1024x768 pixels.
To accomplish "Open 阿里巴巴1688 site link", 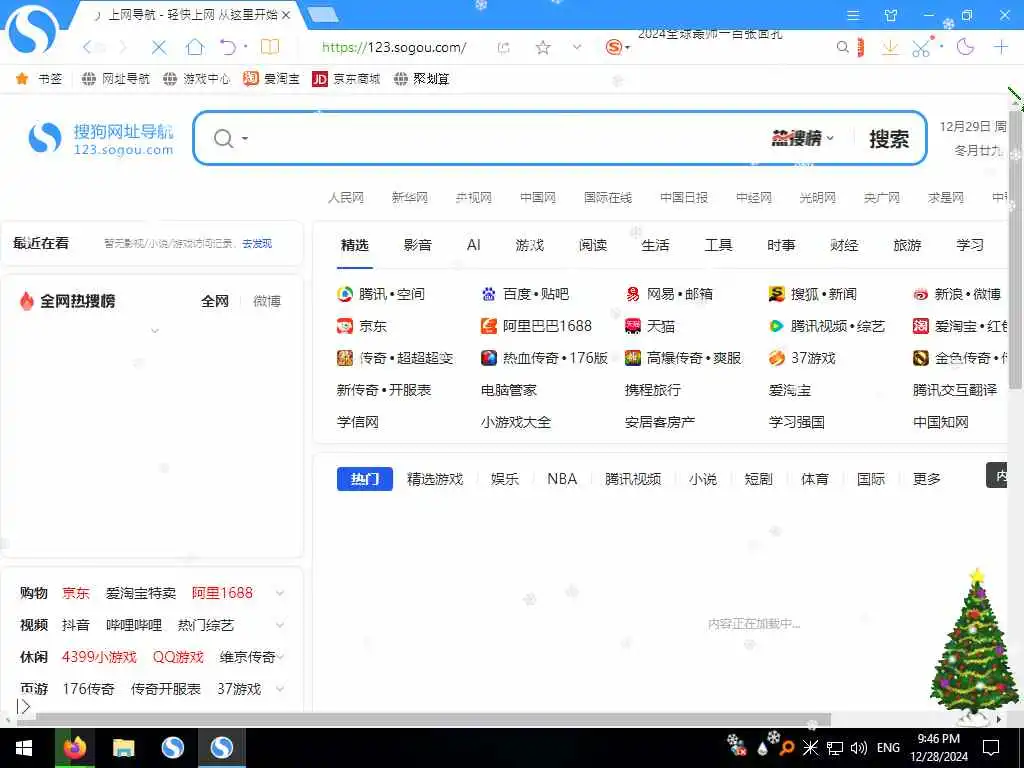I will (x=536, y=326).
